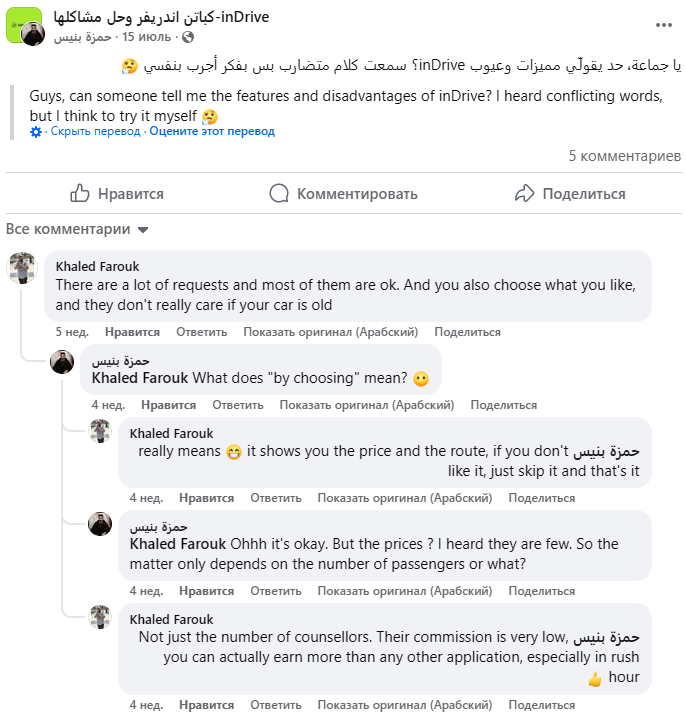Open Khaled Farouk profile name in first comment

tap(98, 267)
